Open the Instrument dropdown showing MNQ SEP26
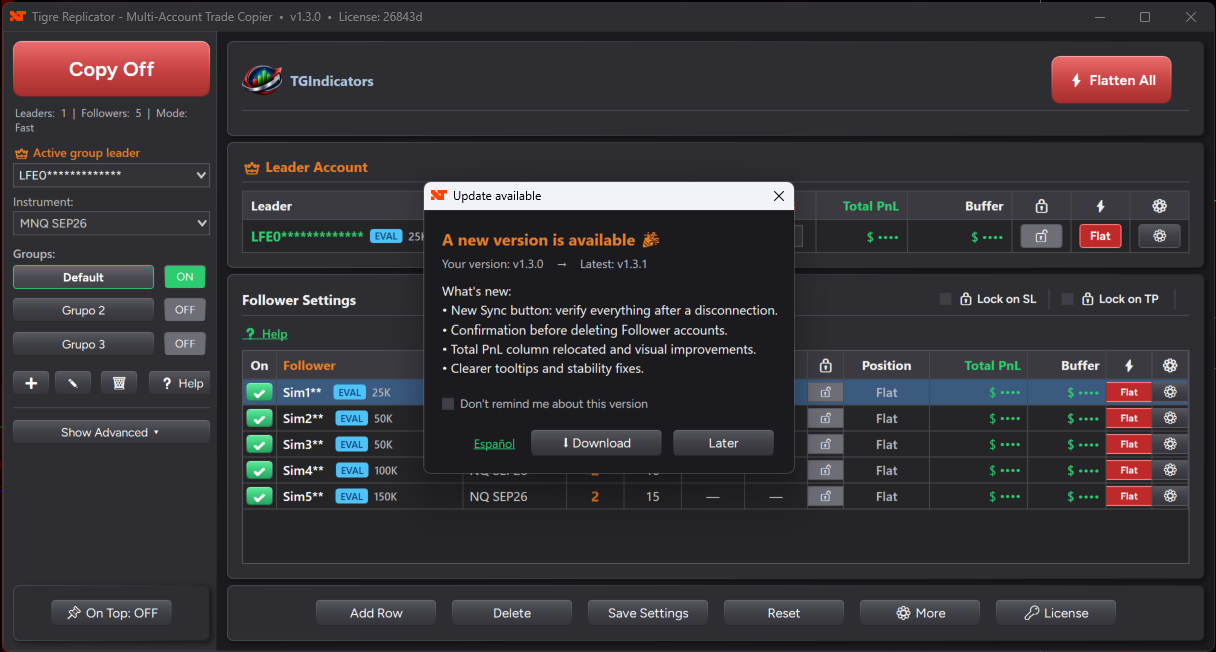 (x=111, y=223)
